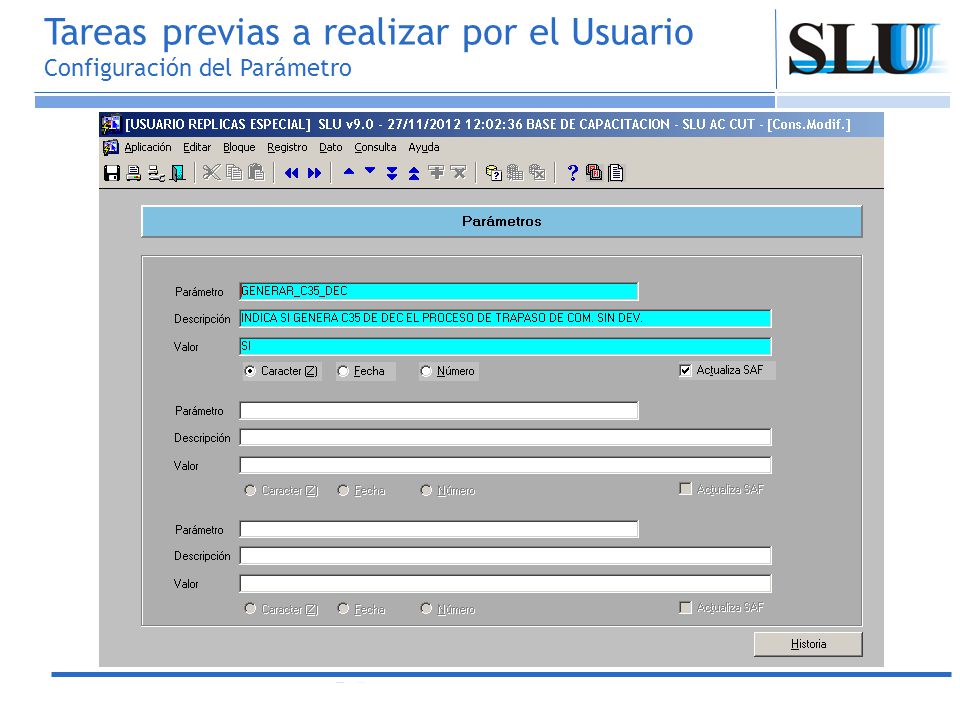Image resolution: width=960 pixels, height=720 pixels.
Task: Click the red overlapping pages toolbar icon
Action: click(x=594, y=173)
